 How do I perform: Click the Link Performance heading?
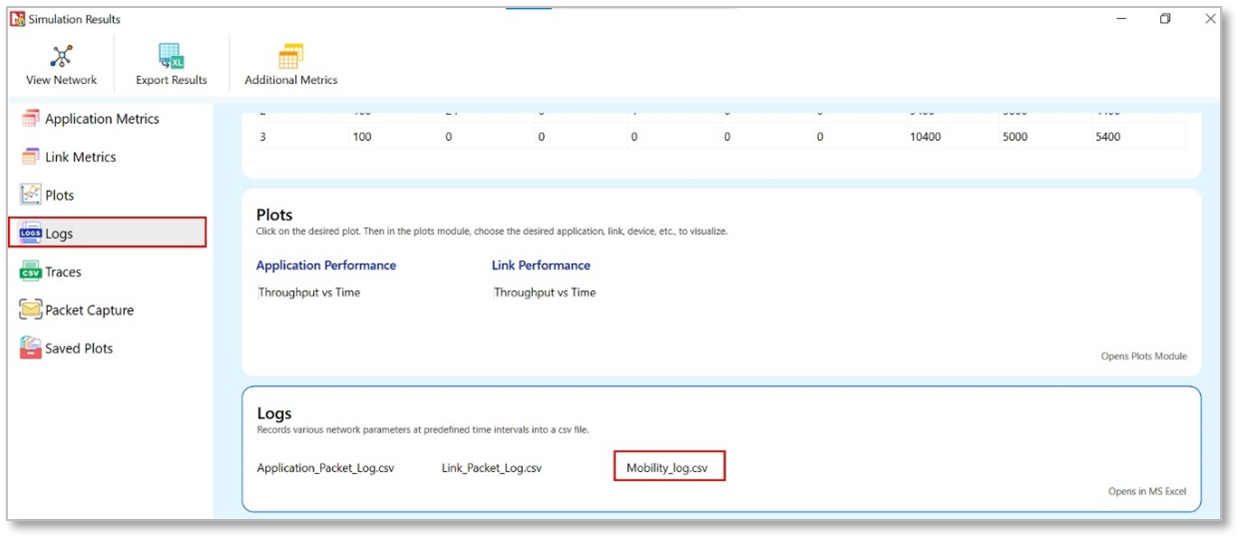541,265
